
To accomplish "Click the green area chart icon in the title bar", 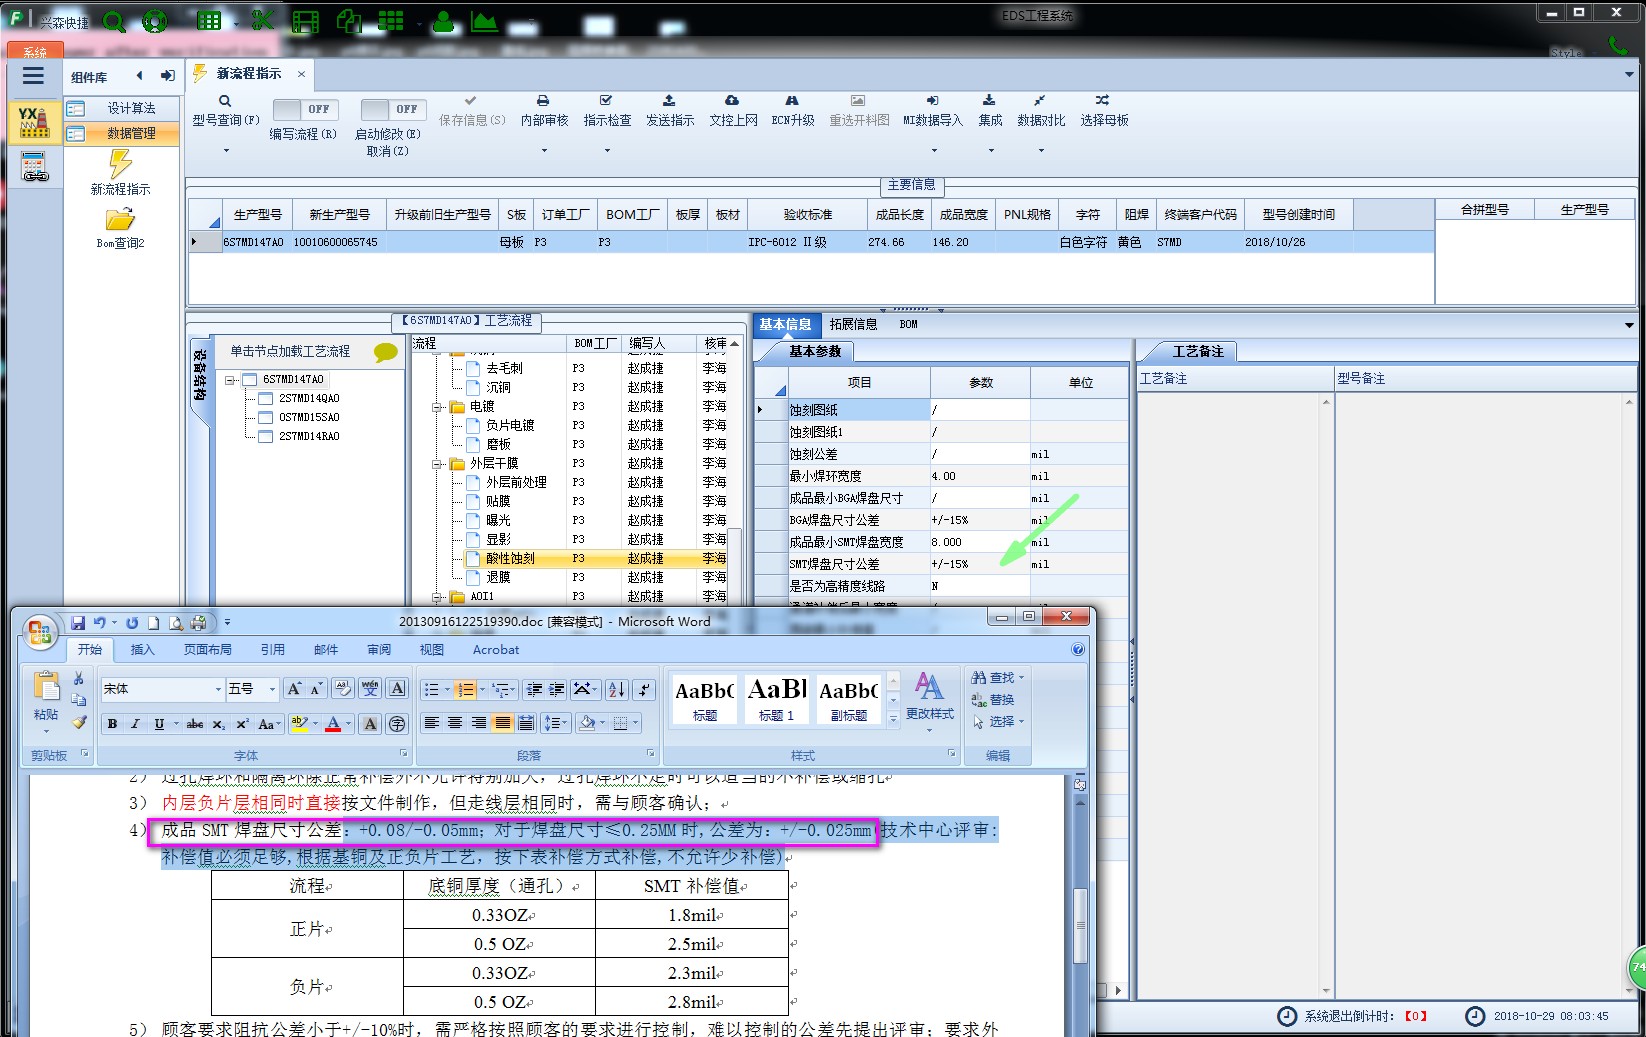I will click(485, 21).
